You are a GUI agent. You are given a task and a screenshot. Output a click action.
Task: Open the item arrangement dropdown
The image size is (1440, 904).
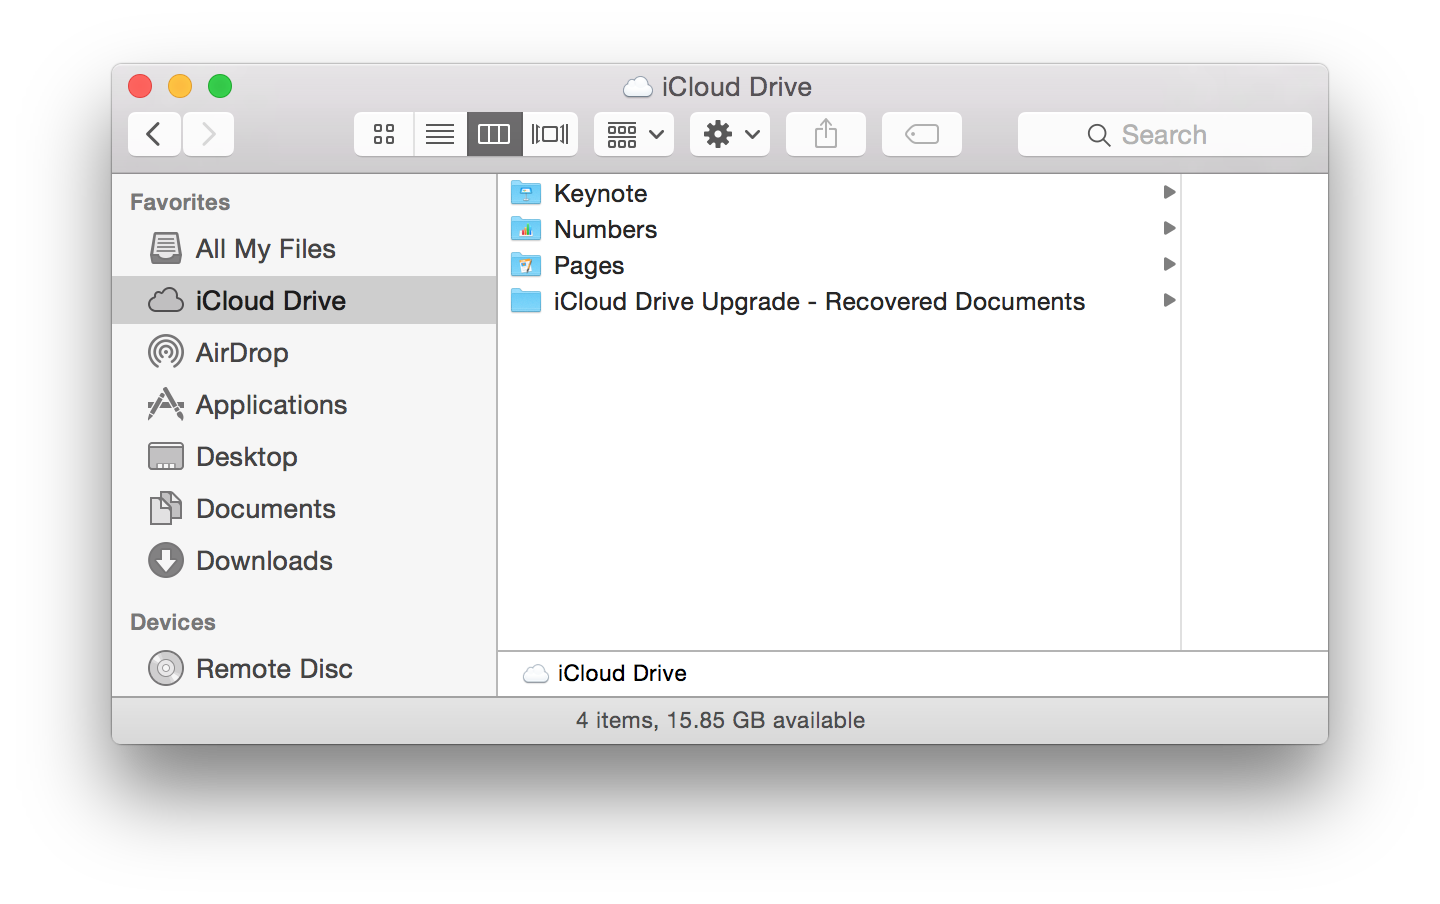point(634,134)
